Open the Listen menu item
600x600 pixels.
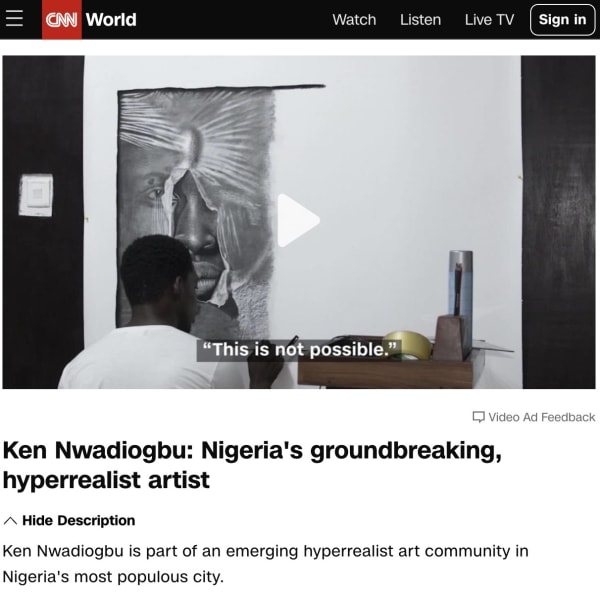coord(420,20)
